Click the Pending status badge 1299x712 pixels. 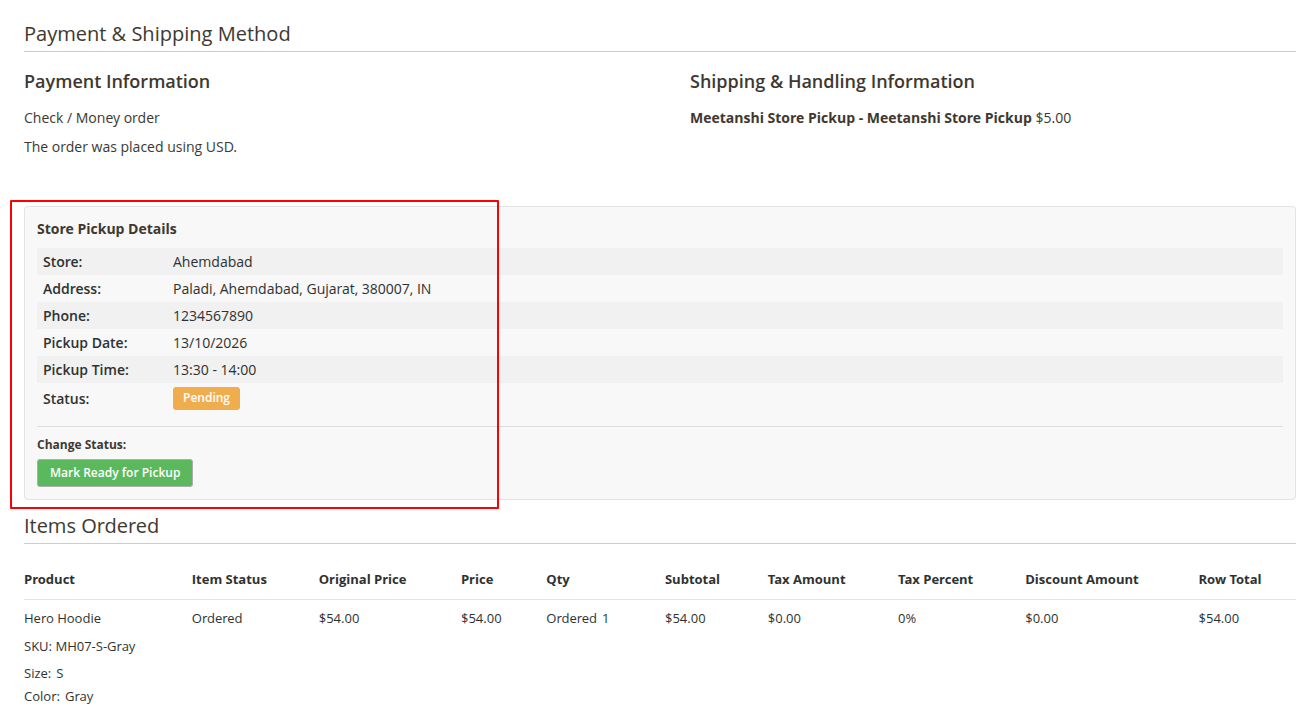click(206, 398)
